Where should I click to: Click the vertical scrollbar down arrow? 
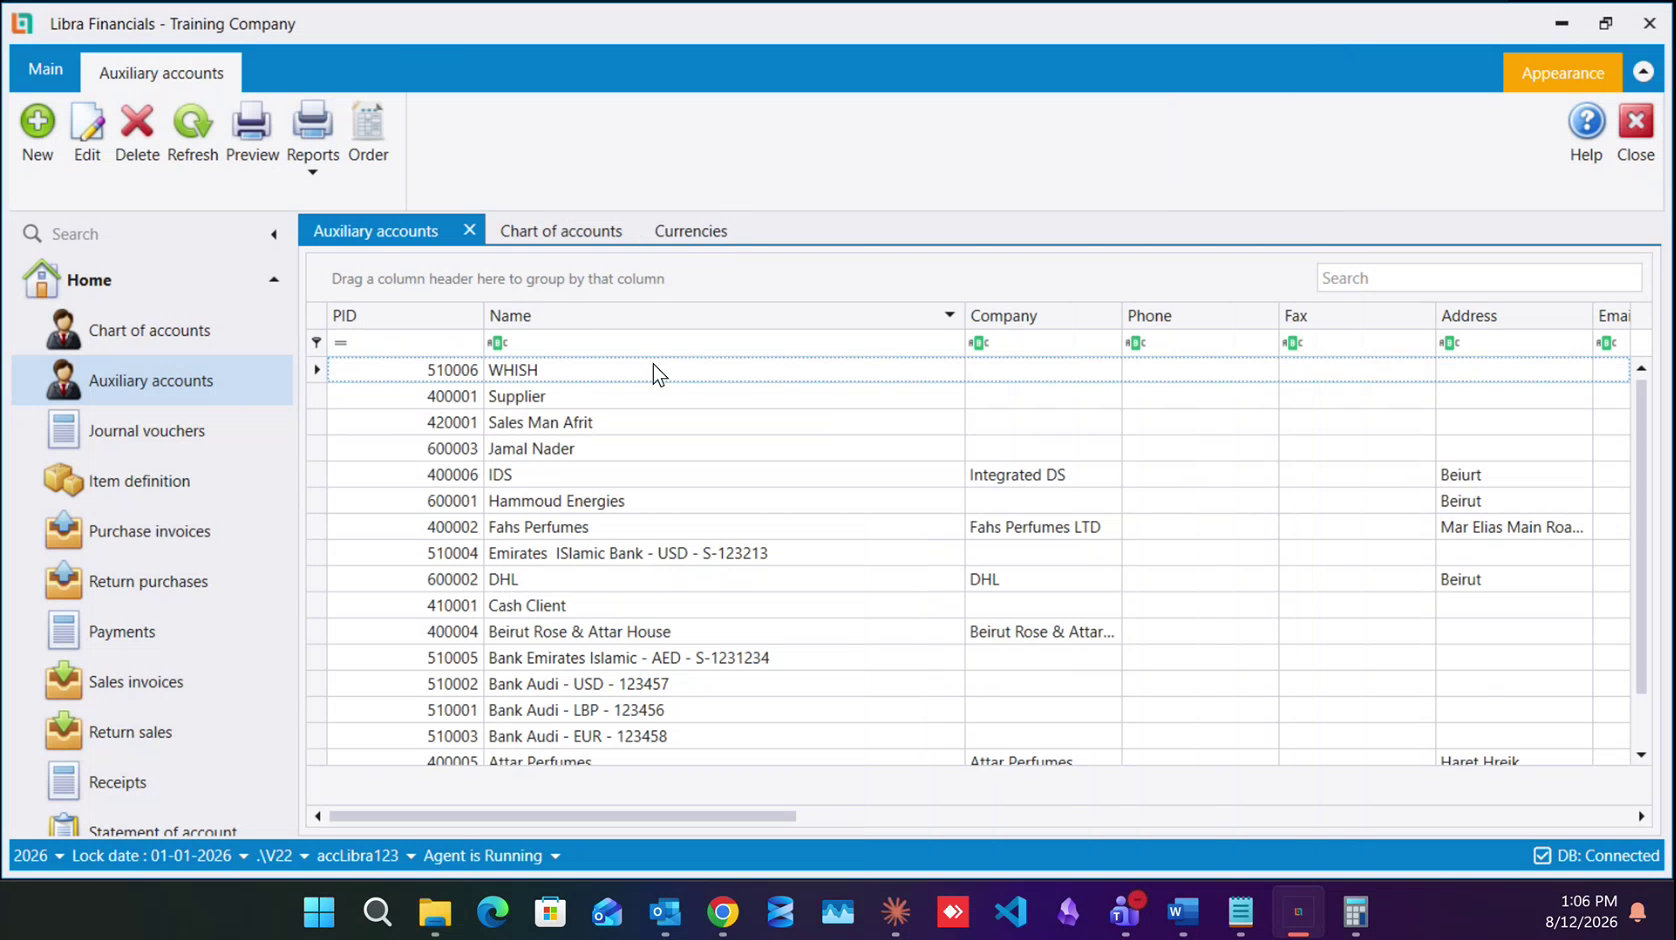pos(1641,755)
